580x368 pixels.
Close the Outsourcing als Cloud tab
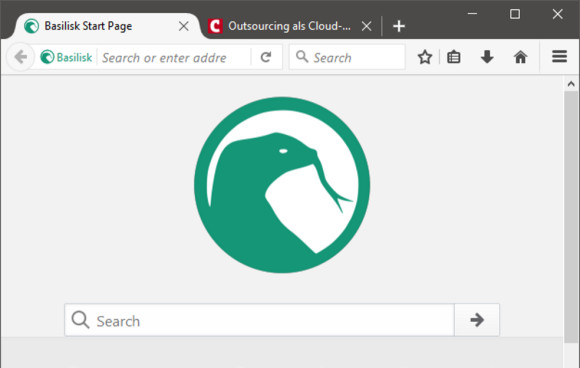click(366, 26)
